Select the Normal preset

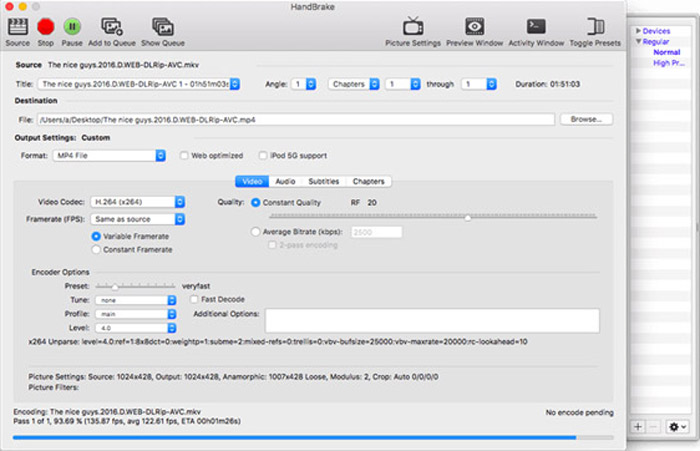tap(667, 52)
